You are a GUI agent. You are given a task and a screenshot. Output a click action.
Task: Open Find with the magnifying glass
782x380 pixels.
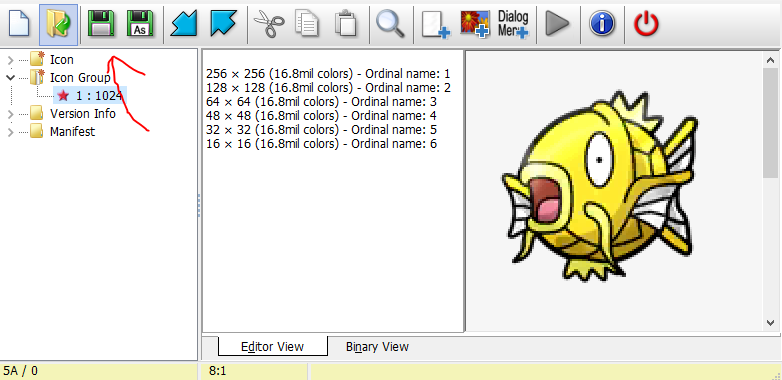(390, 23)
